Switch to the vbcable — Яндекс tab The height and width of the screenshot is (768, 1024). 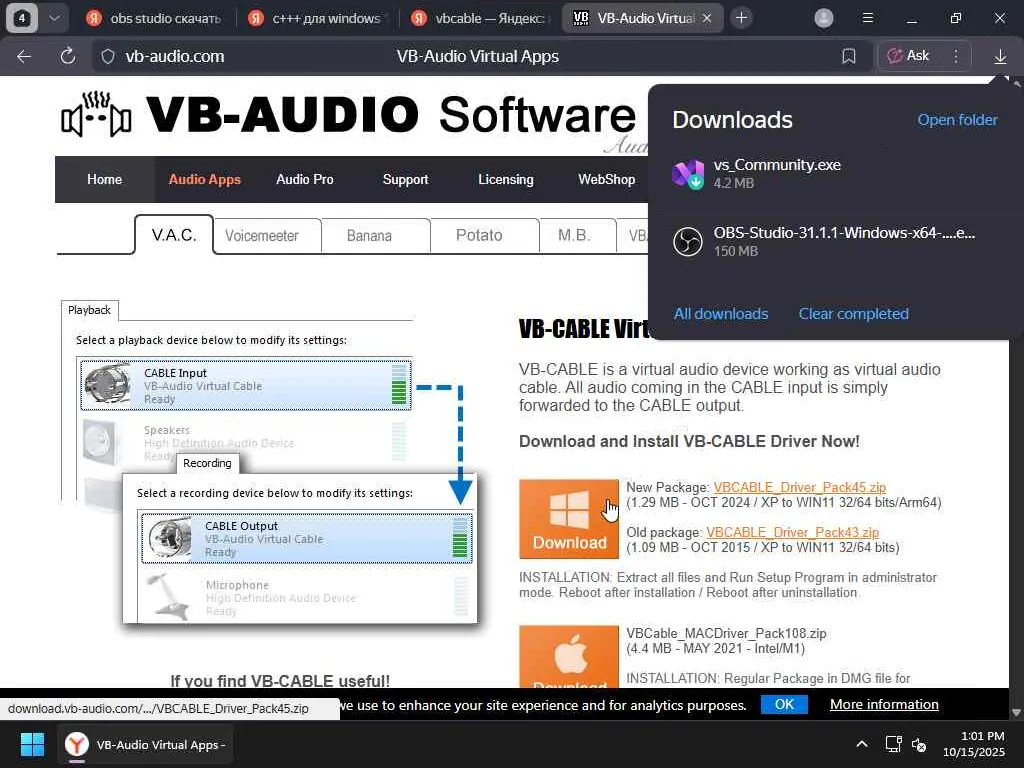(482, 18)
